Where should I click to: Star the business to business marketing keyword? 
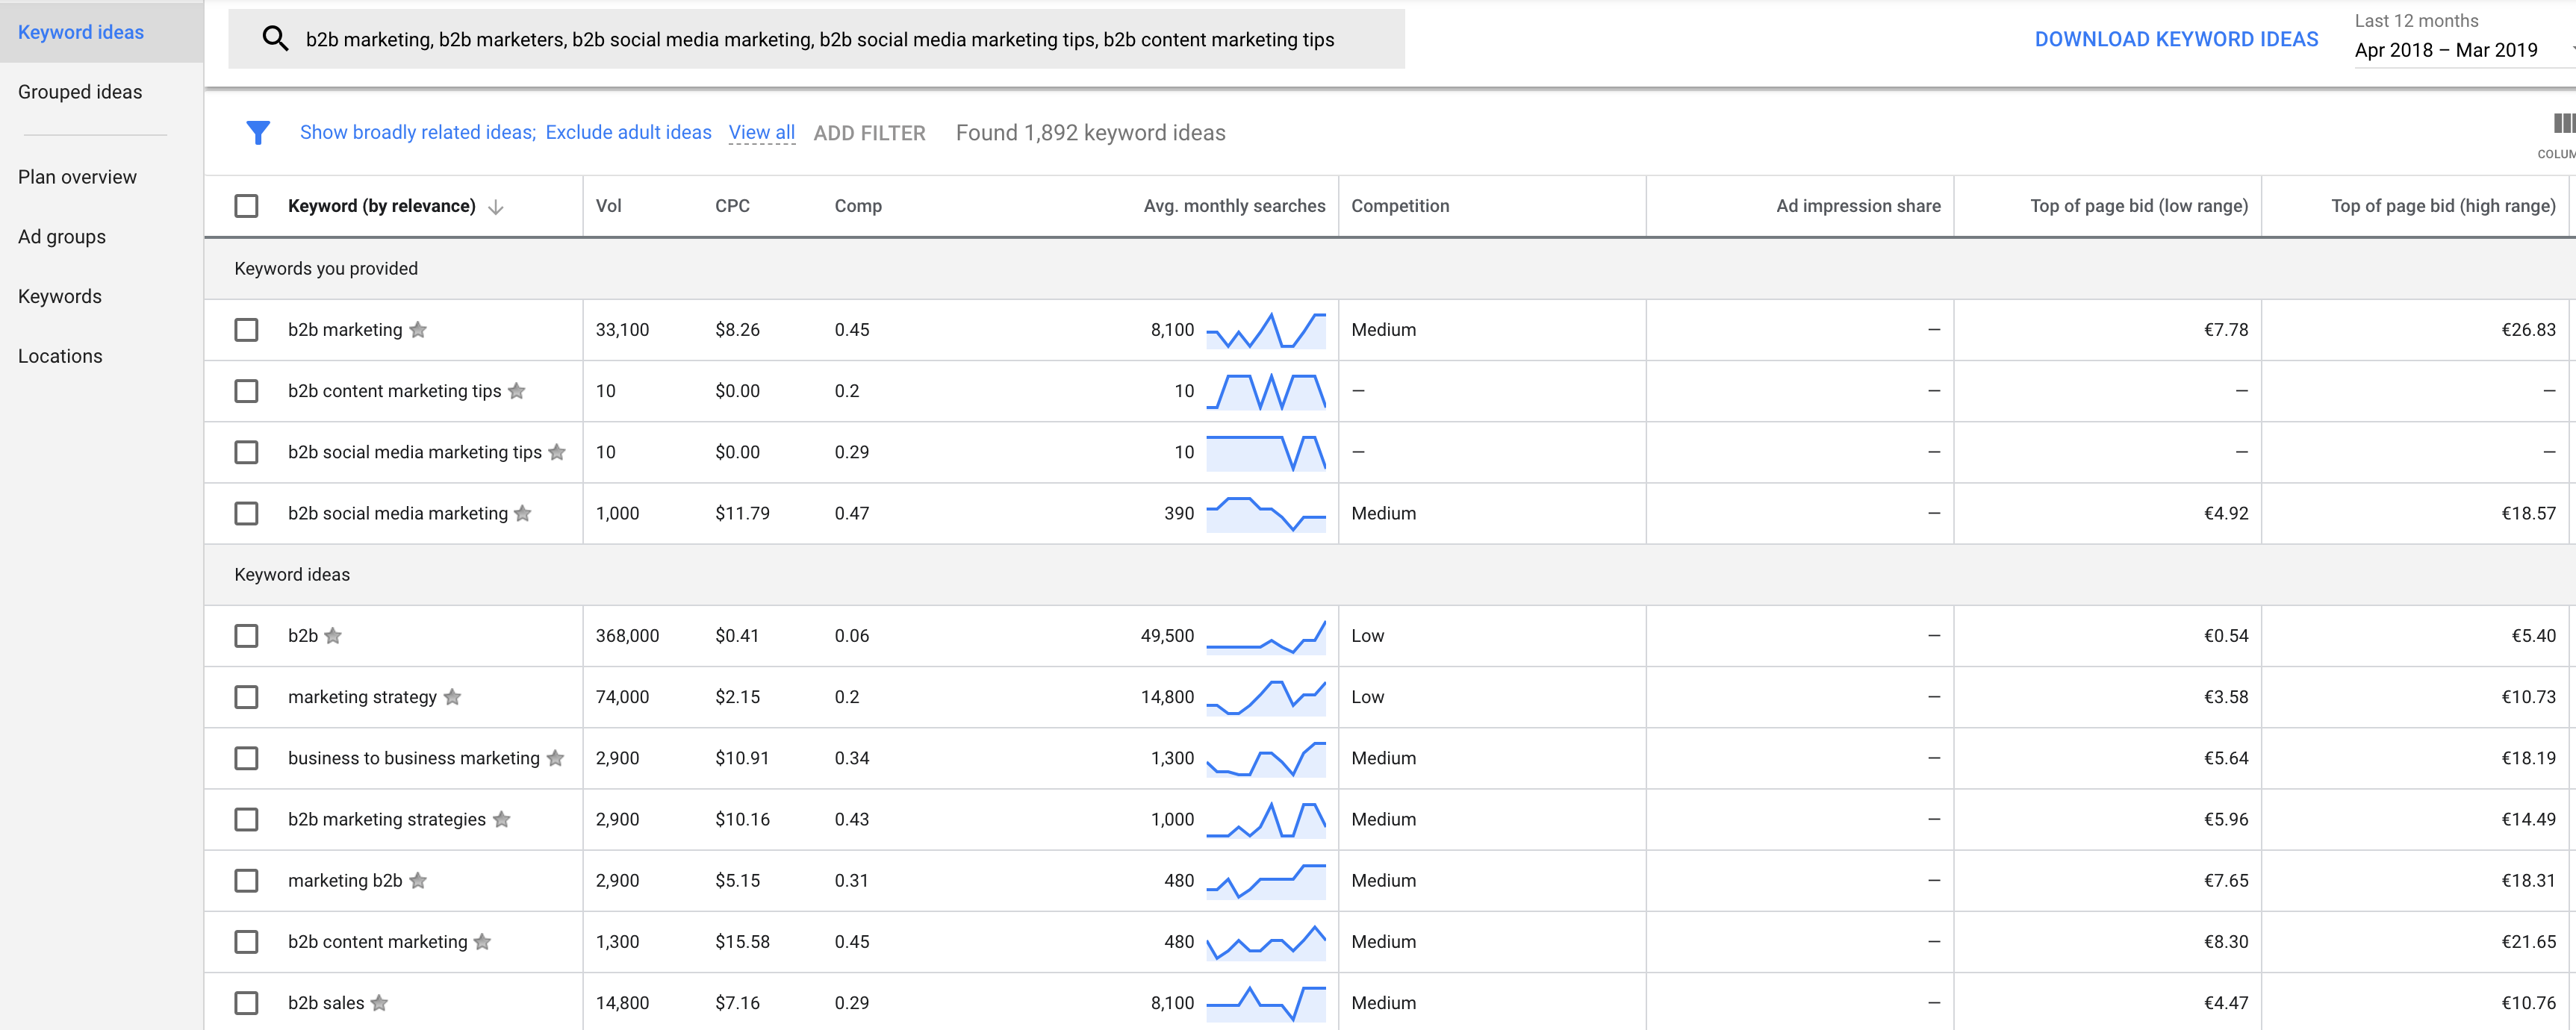click(555, 758)
